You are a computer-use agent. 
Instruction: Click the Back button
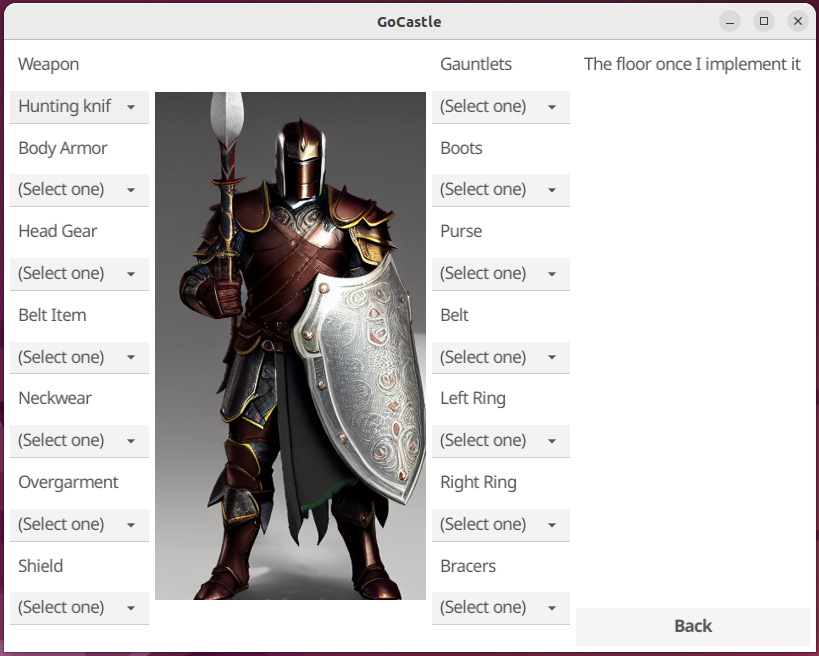692,626
